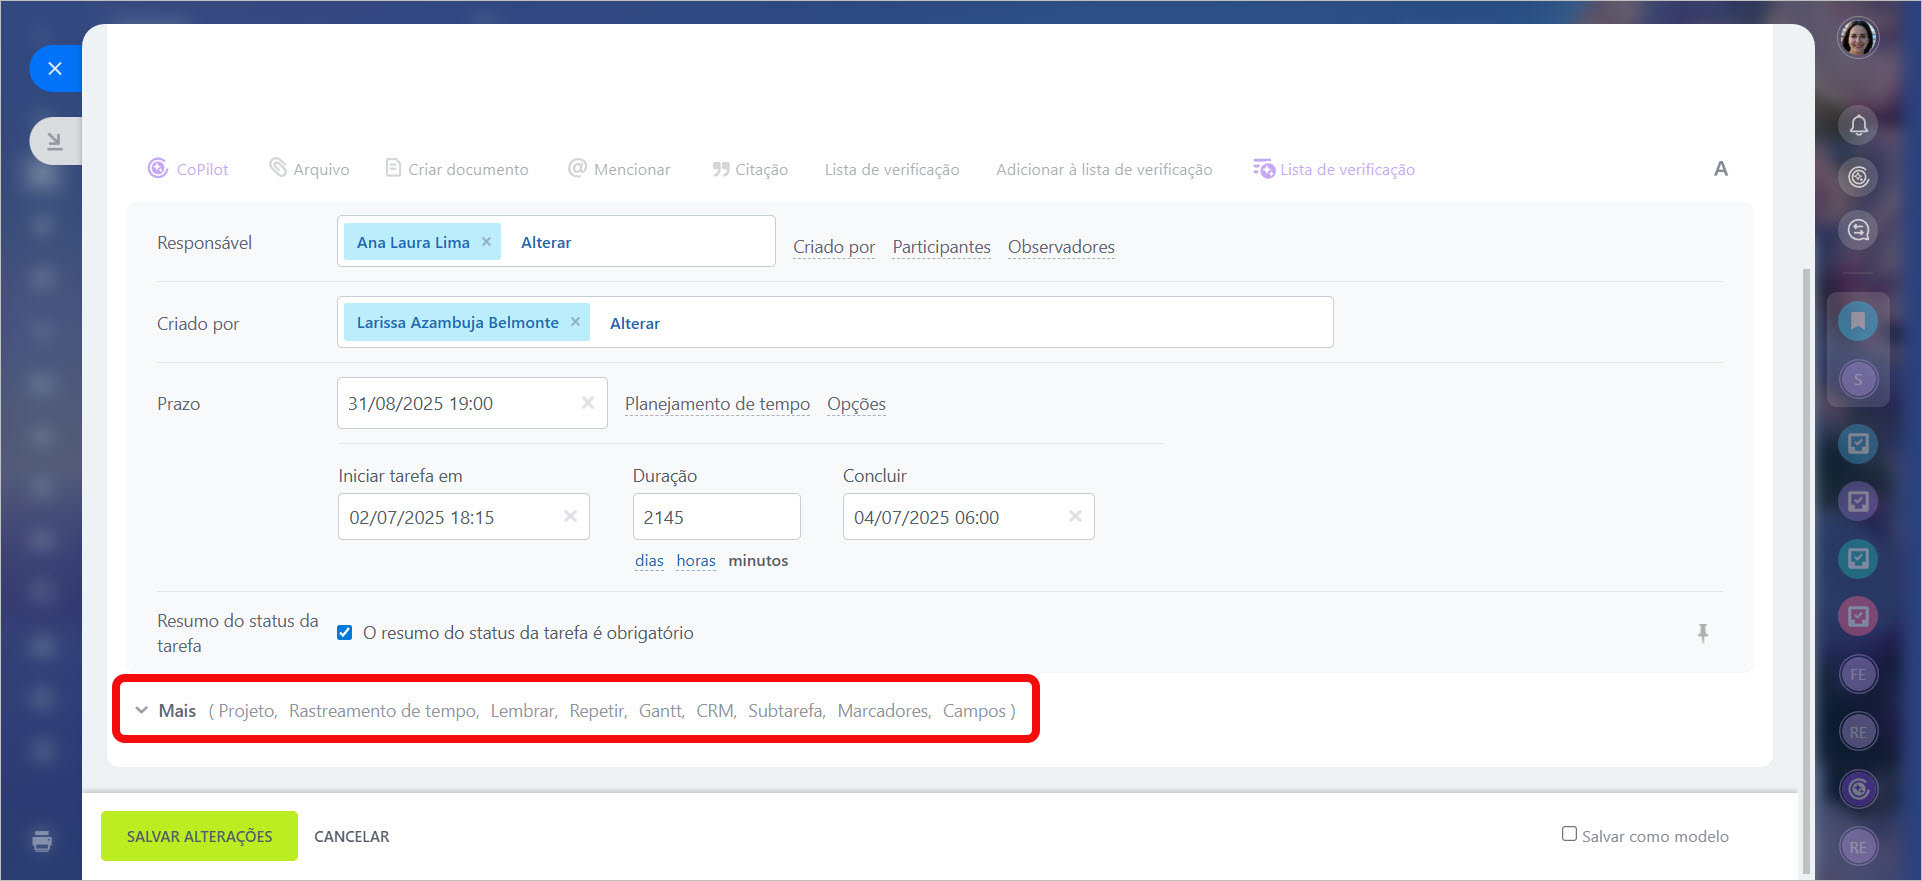Toggle the text formatting A icon
Viewport: 1922px width, 881px height.
[1721, 169]
